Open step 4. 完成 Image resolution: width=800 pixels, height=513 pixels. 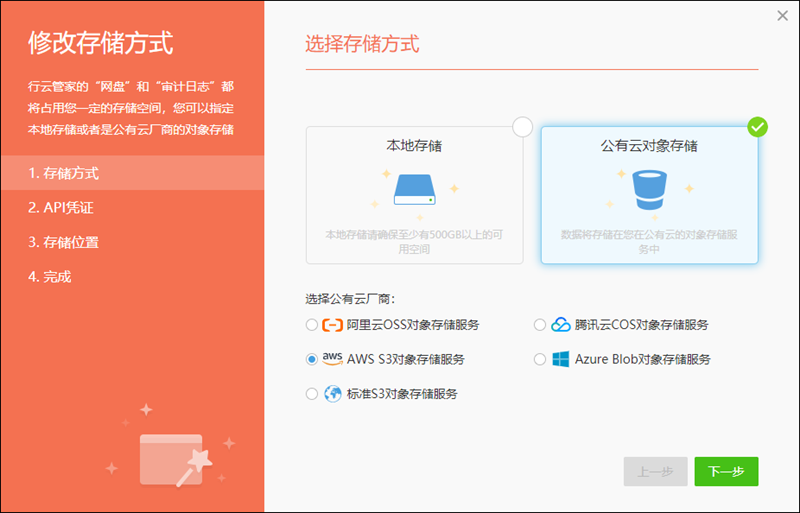pos(50,277)
